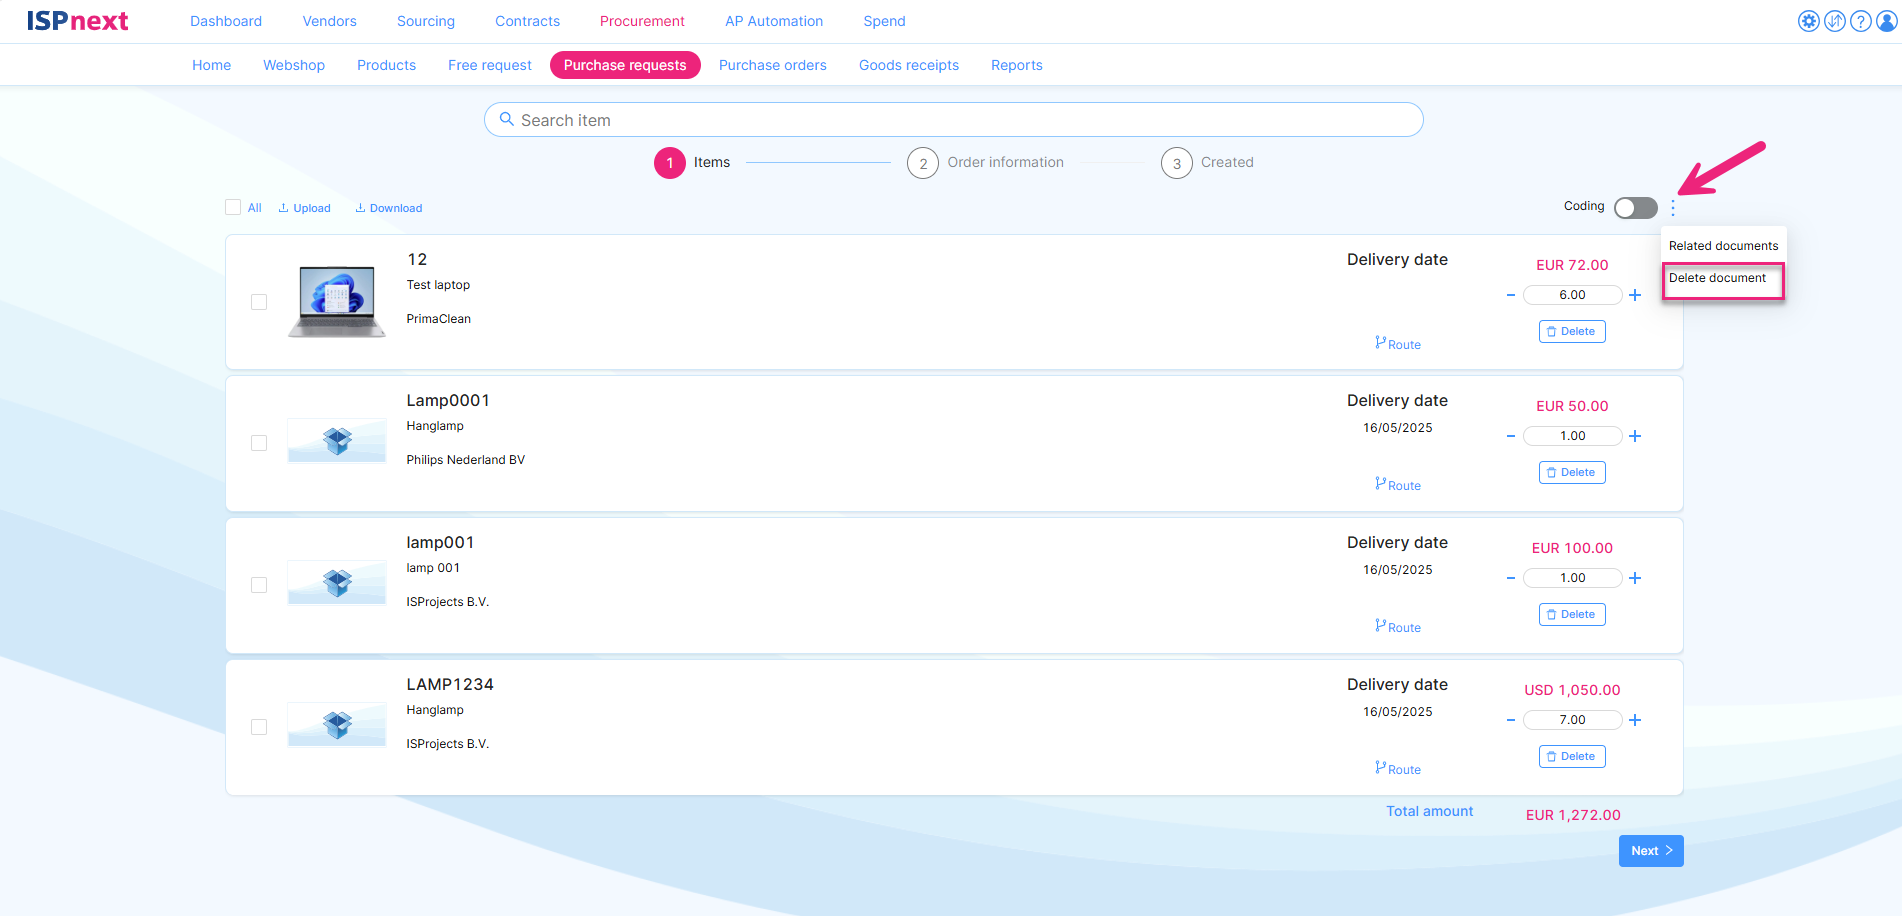Delete the LAMP1234 item
Viewport: 1902px width, 916px height.
tap(1571, 757)
